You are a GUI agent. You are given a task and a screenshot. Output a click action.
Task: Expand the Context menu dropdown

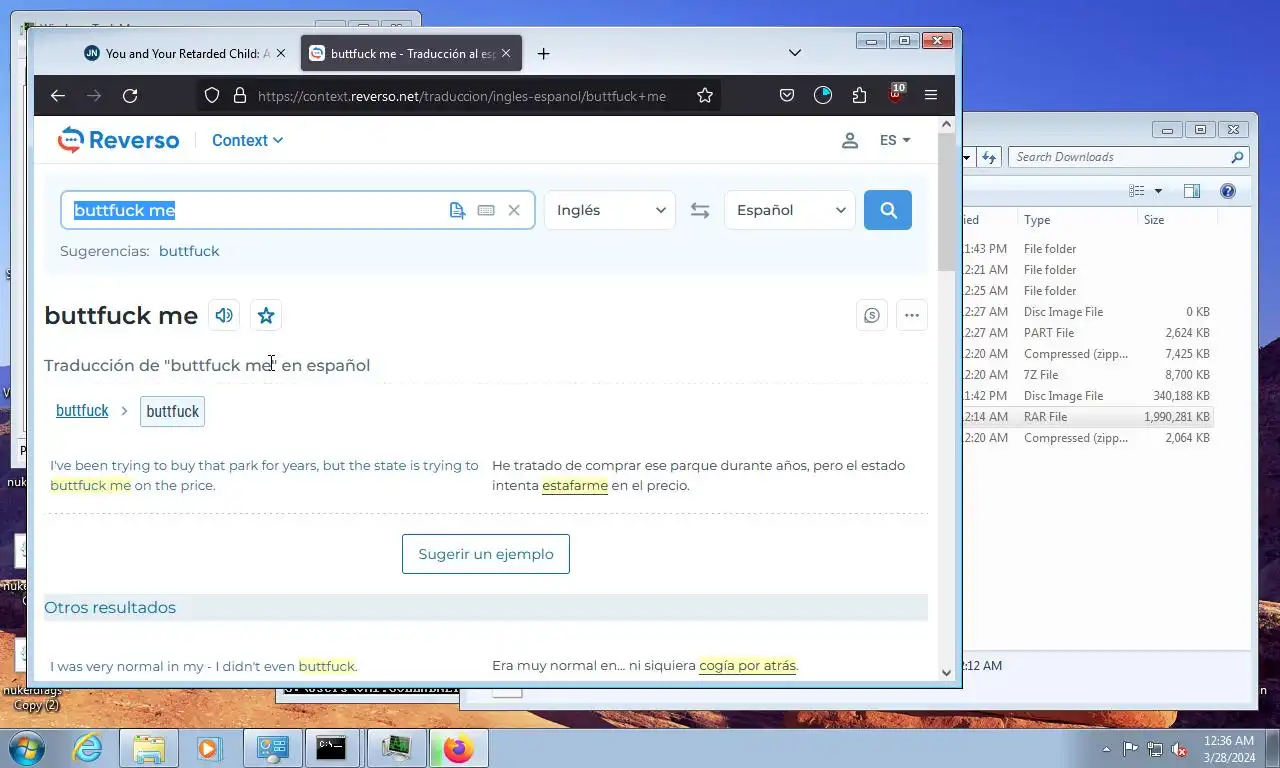247,140
